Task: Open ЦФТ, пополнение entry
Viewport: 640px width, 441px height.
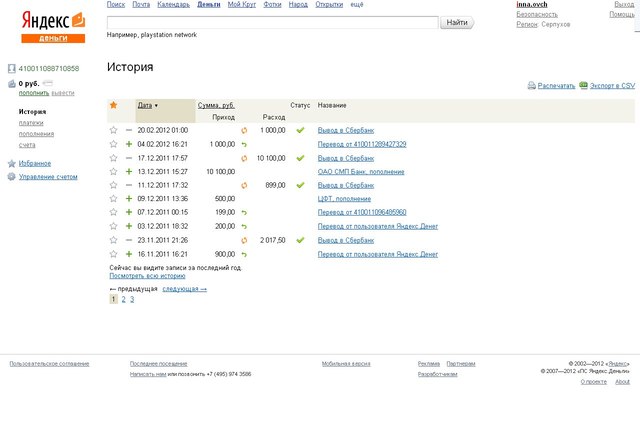Action: [x=344, y=199]
